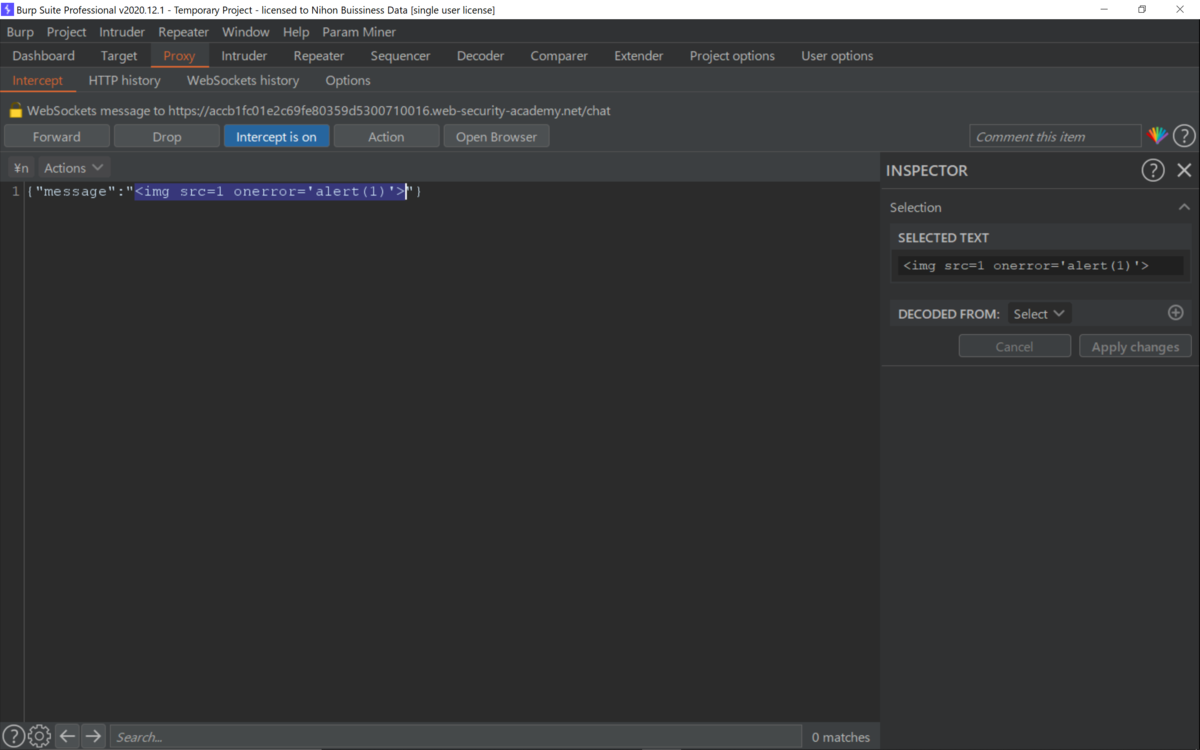Open the proxy Options sub-tab

[348, 80]
